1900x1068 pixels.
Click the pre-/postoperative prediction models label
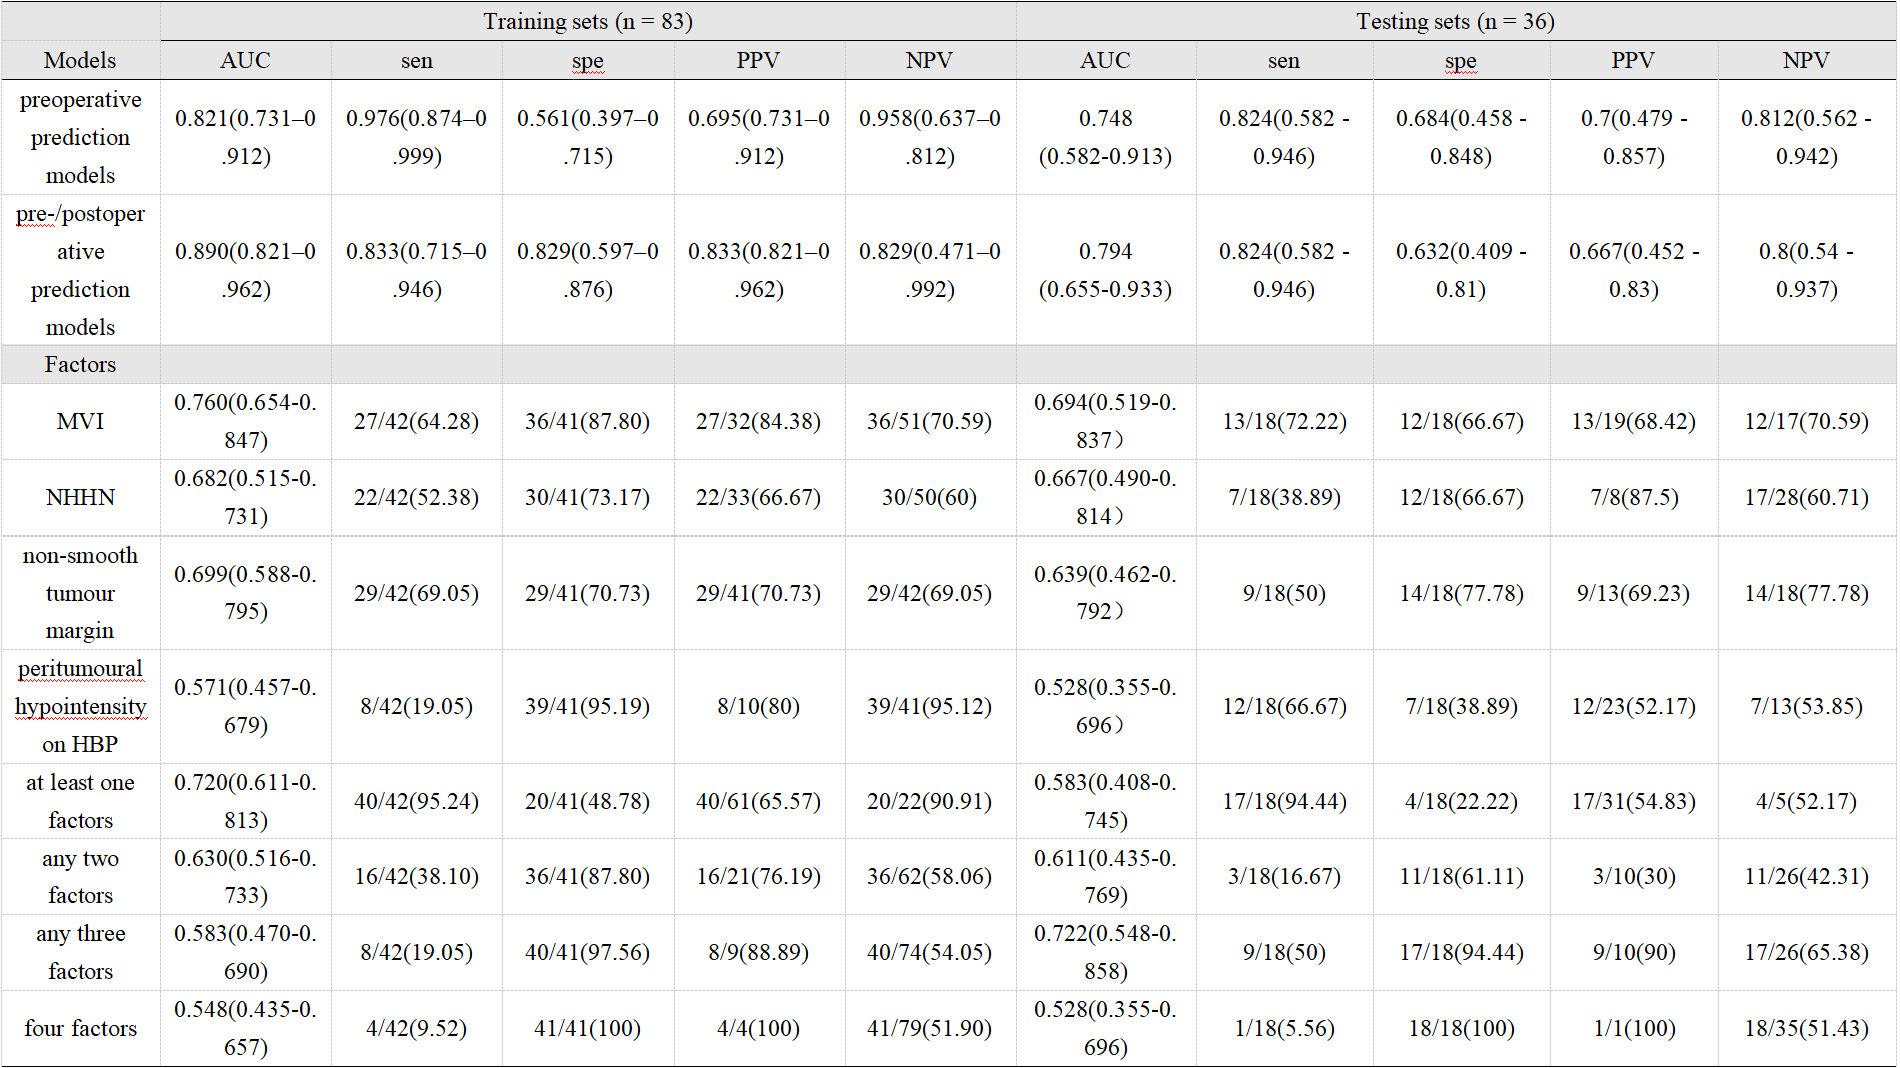click(x=80, y=270)
